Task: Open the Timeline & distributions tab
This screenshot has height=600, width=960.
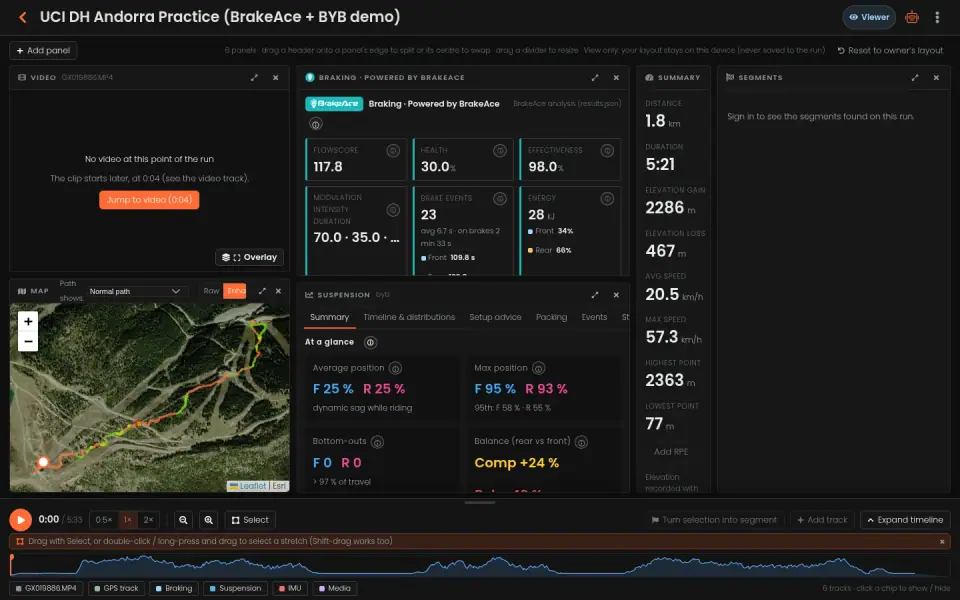Action: tap(409, 317)
